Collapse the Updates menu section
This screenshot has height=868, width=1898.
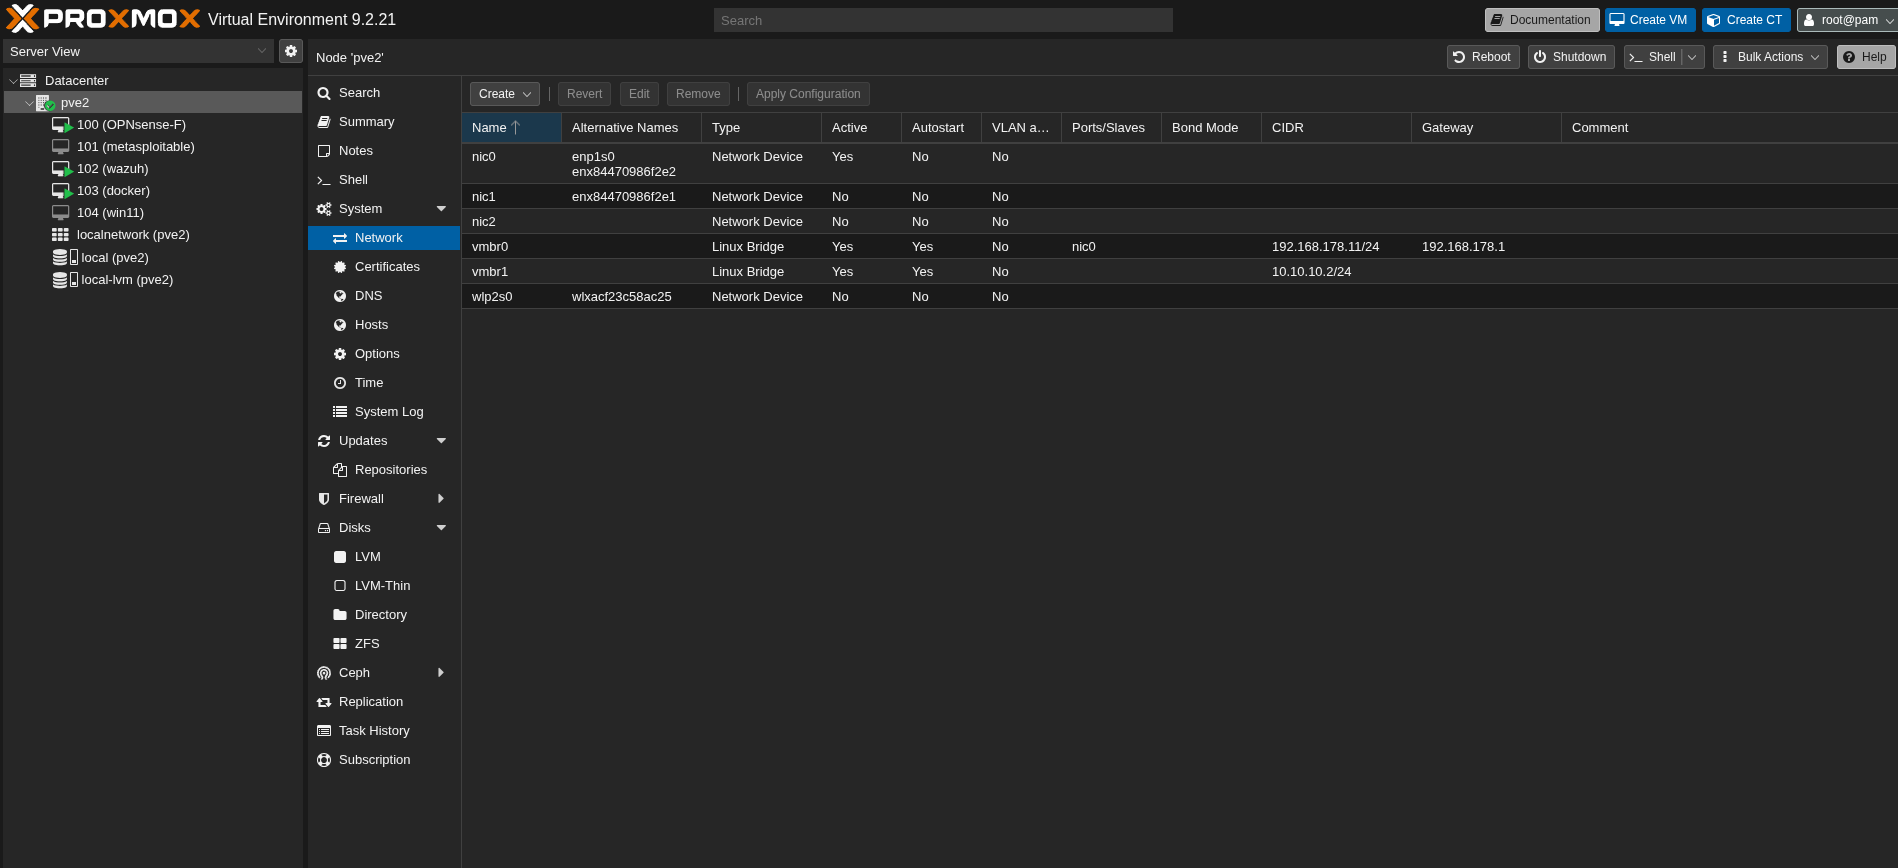point(441,441)
